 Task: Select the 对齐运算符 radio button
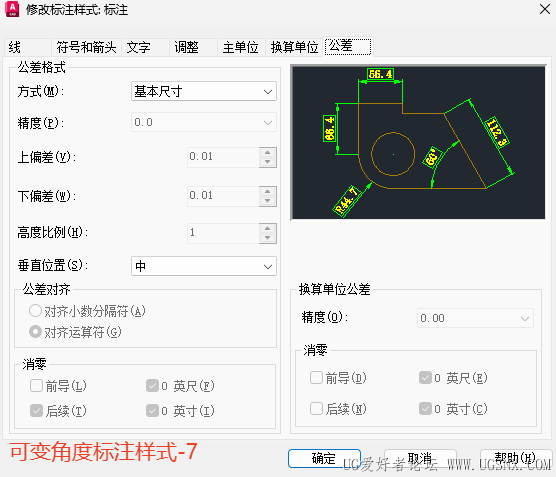click(x=35, y=332)
